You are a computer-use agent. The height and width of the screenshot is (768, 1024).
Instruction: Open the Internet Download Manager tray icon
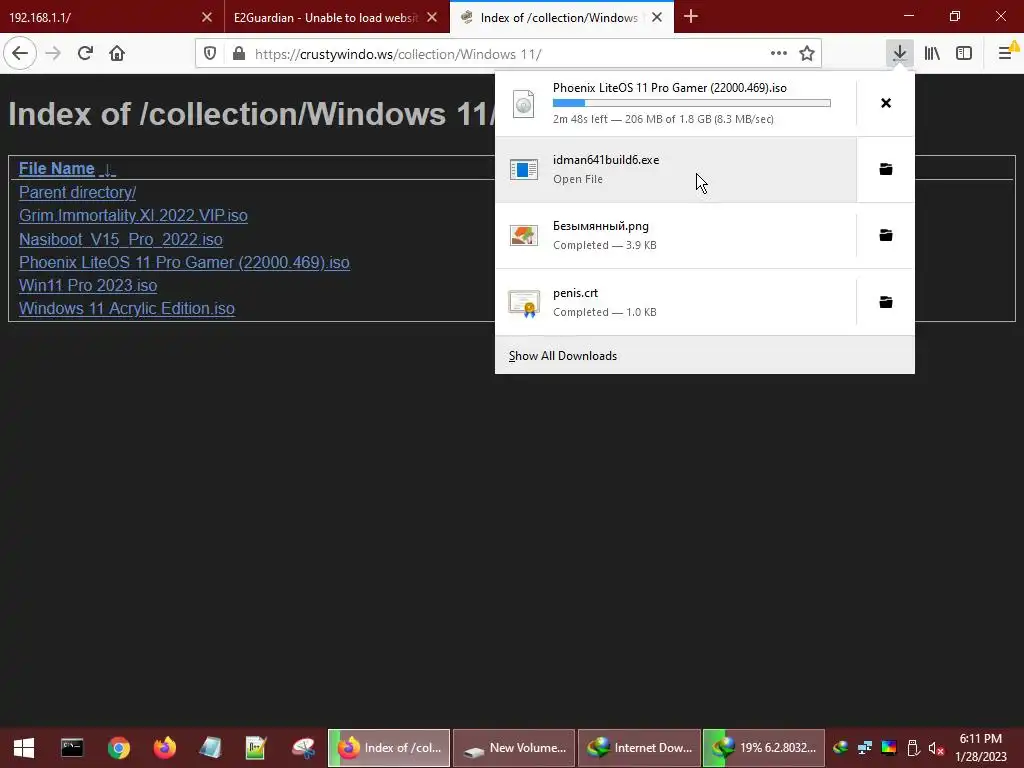840,748
